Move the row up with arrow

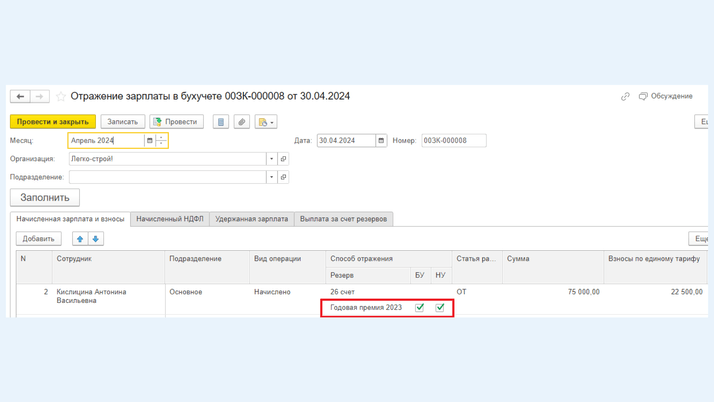[80, 239]
